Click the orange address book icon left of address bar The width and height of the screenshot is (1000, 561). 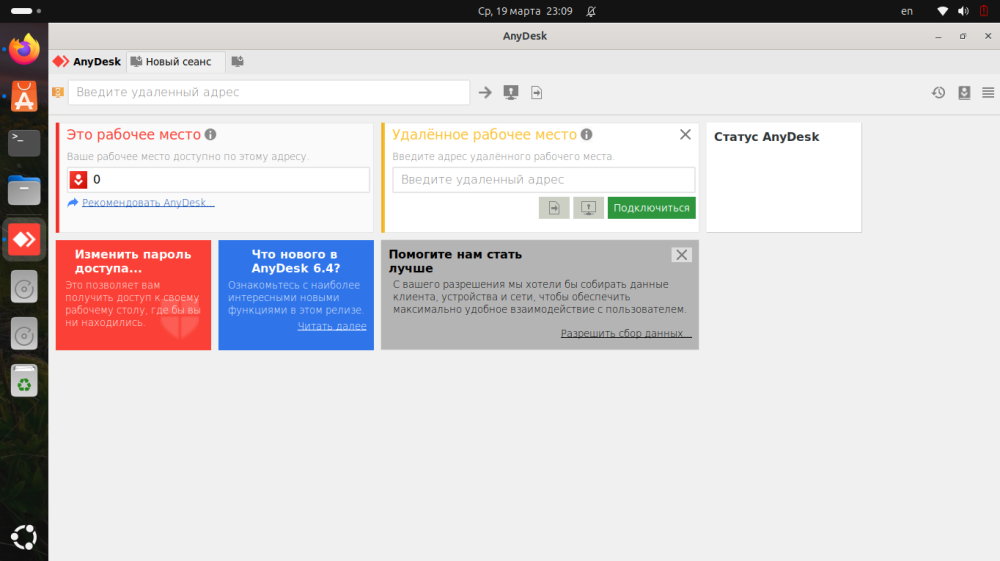pyautogui.click(x=58, y=92)
